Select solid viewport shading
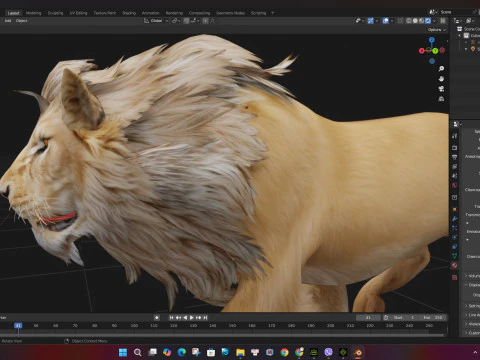 (415, 21)
